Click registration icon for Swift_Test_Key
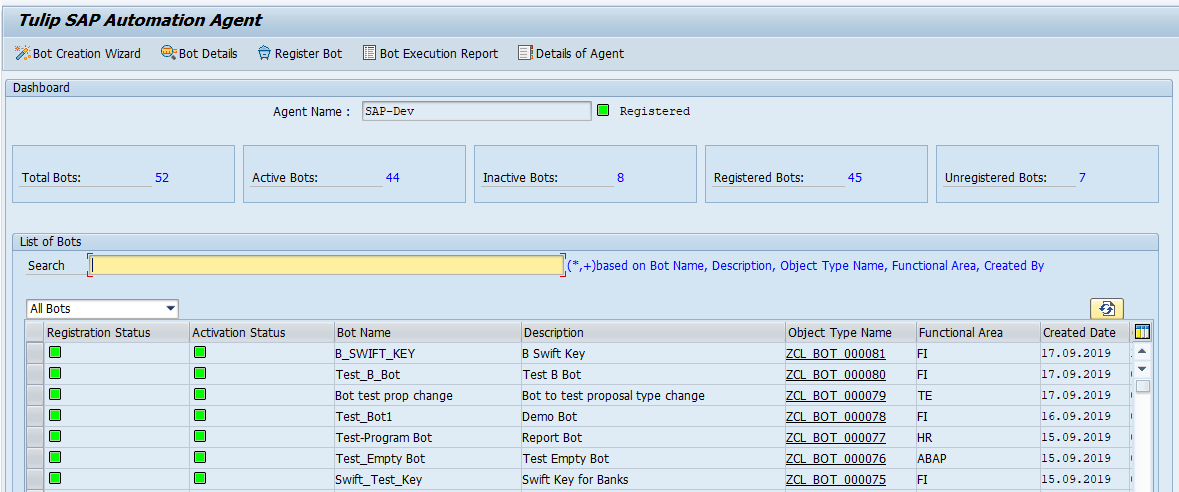 tap(55, 478)
